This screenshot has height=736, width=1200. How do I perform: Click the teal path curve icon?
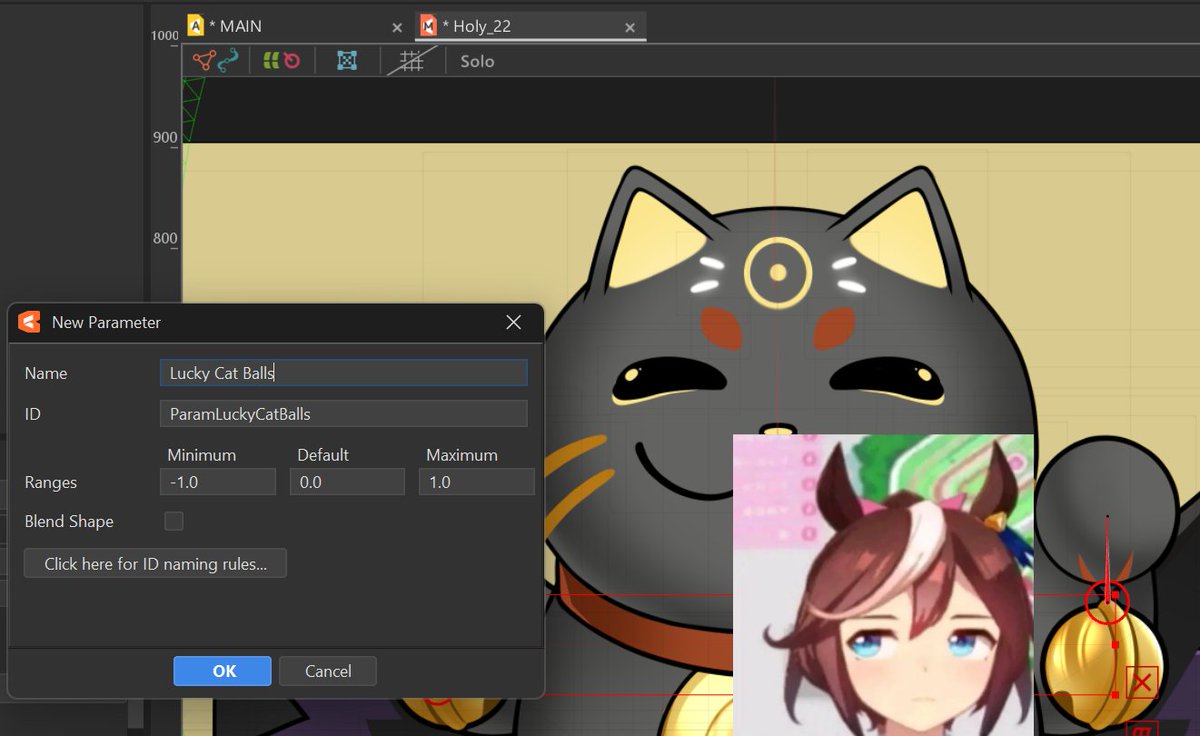229,61
